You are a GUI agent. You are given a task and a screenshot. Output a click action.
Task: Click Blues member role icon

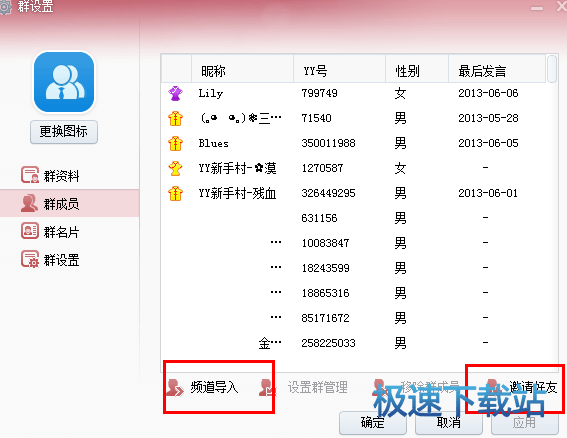(x=175, y=143)
